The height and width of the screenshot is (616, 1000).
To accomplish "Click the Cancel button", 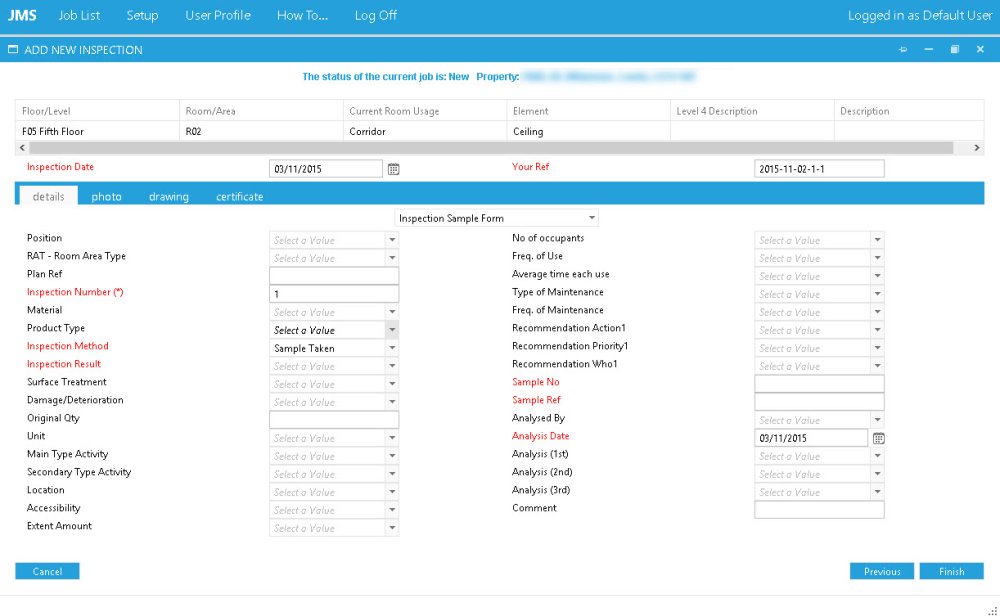I will point(47,571).
